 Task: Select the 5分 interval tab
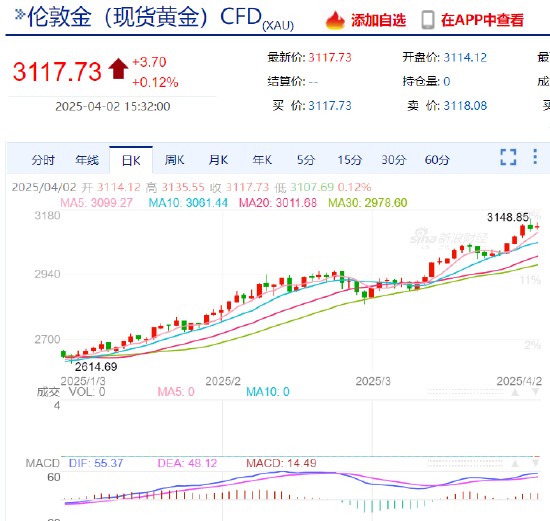point(306,160)
